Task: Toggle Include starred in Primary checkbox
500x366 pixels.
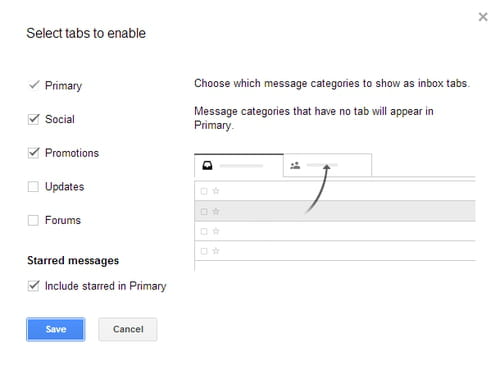Action: coord(33,286)
